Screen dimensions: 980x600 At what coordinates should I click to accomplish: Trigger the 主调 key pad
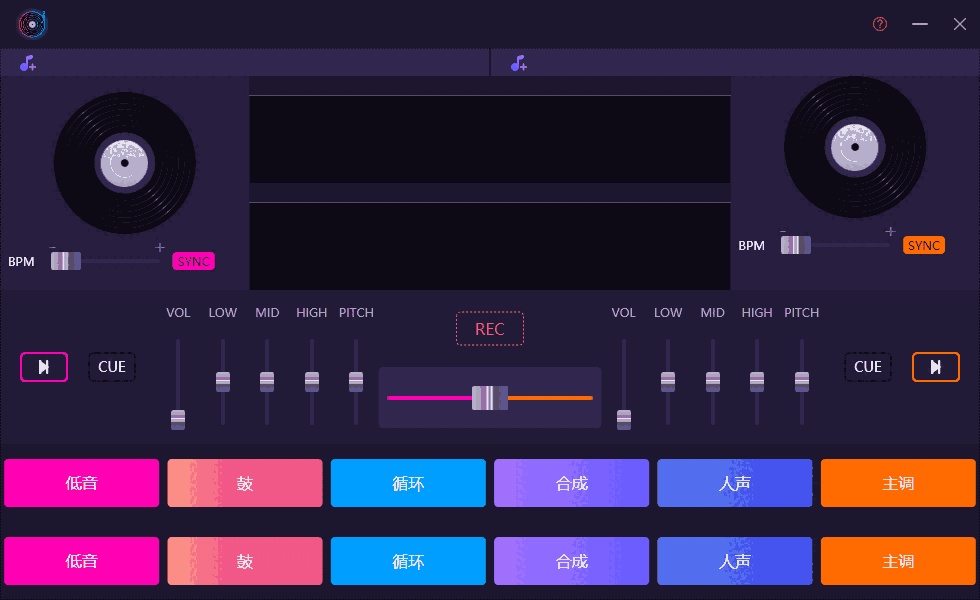click(898, 483)
